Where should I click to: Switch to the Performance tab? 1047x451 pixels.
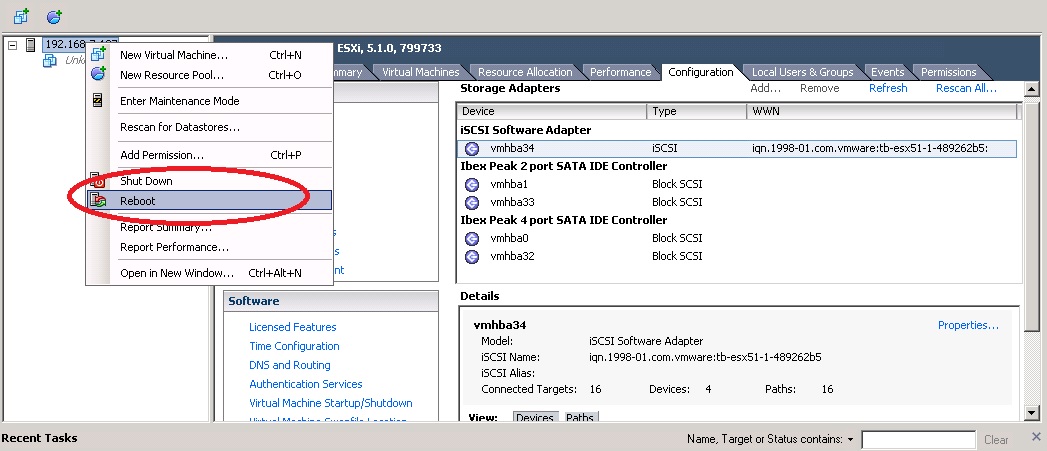click(620, 72)
